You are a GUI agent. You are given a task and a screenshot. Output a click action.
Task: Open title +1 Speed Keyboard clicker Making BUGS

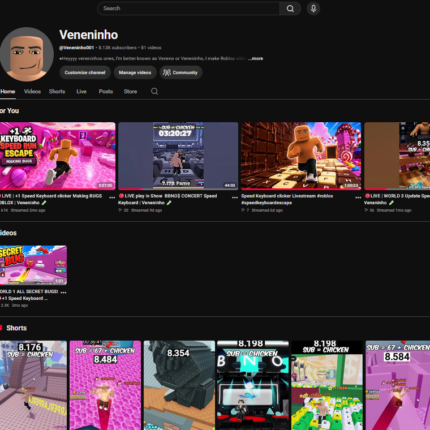52,199
